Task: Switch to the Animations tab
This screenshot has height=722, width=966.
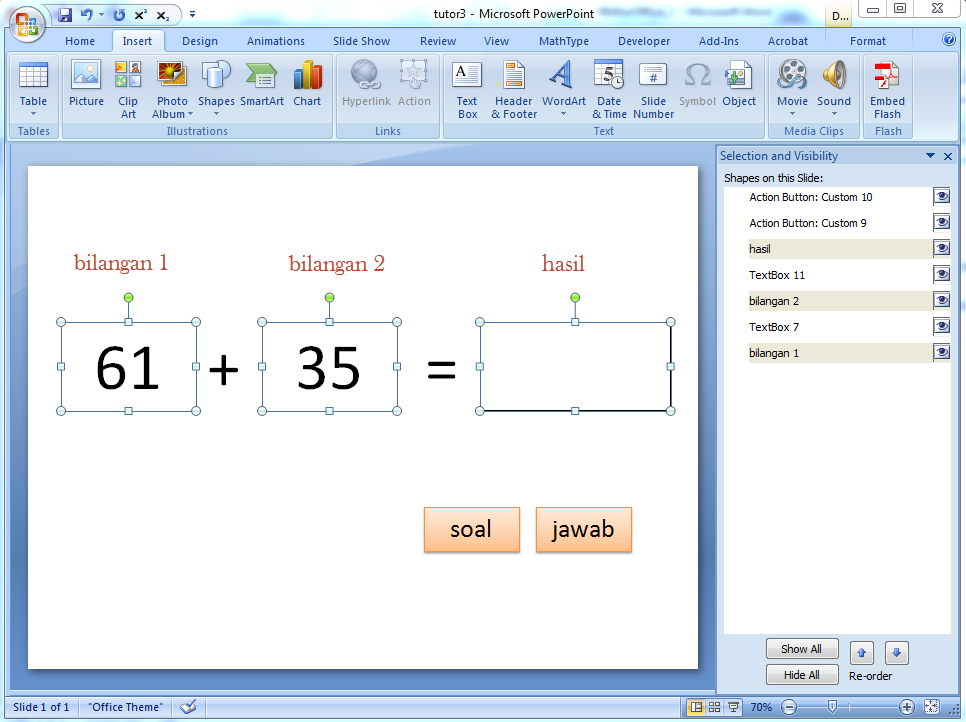Action: point(276,41)
